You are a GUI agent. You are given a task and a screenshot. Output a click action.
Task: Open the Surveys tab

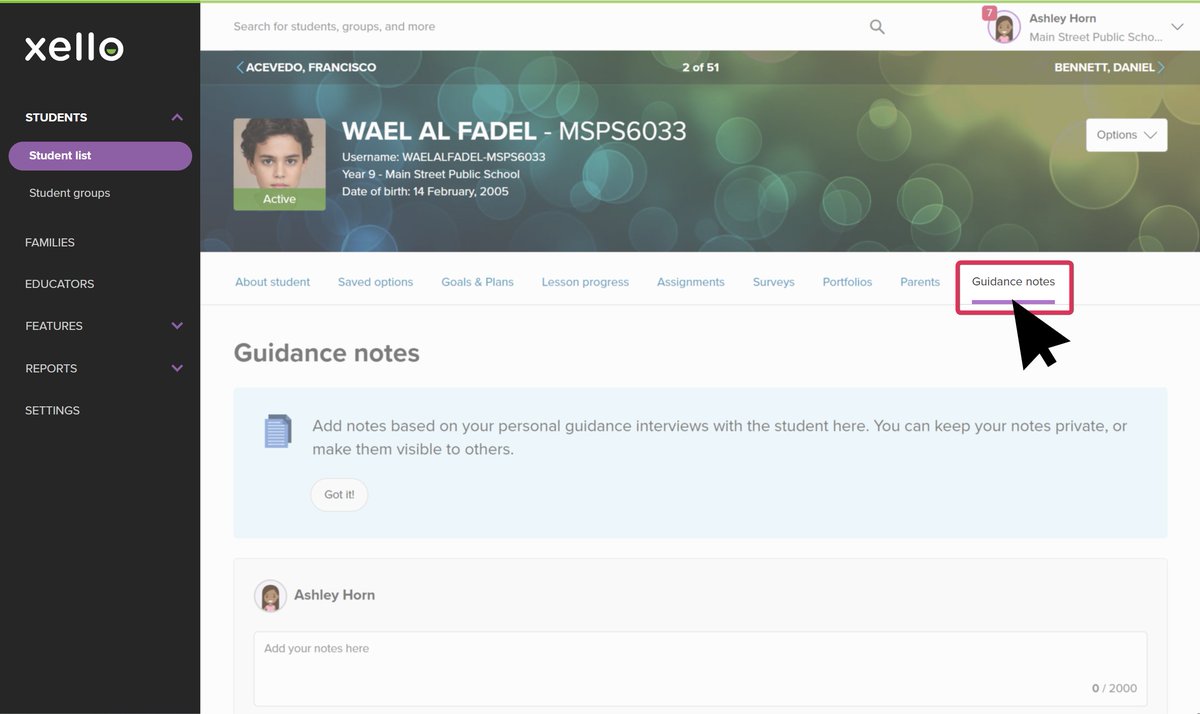tap(773, 282)
